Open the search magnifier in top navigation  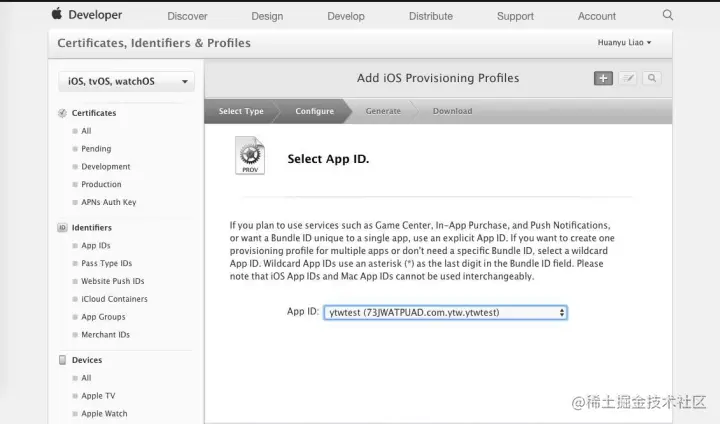coord(668,15)
